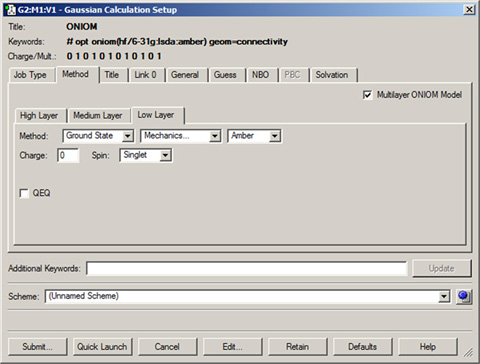Open the Mechanics method dropdown

click(180, 136)
